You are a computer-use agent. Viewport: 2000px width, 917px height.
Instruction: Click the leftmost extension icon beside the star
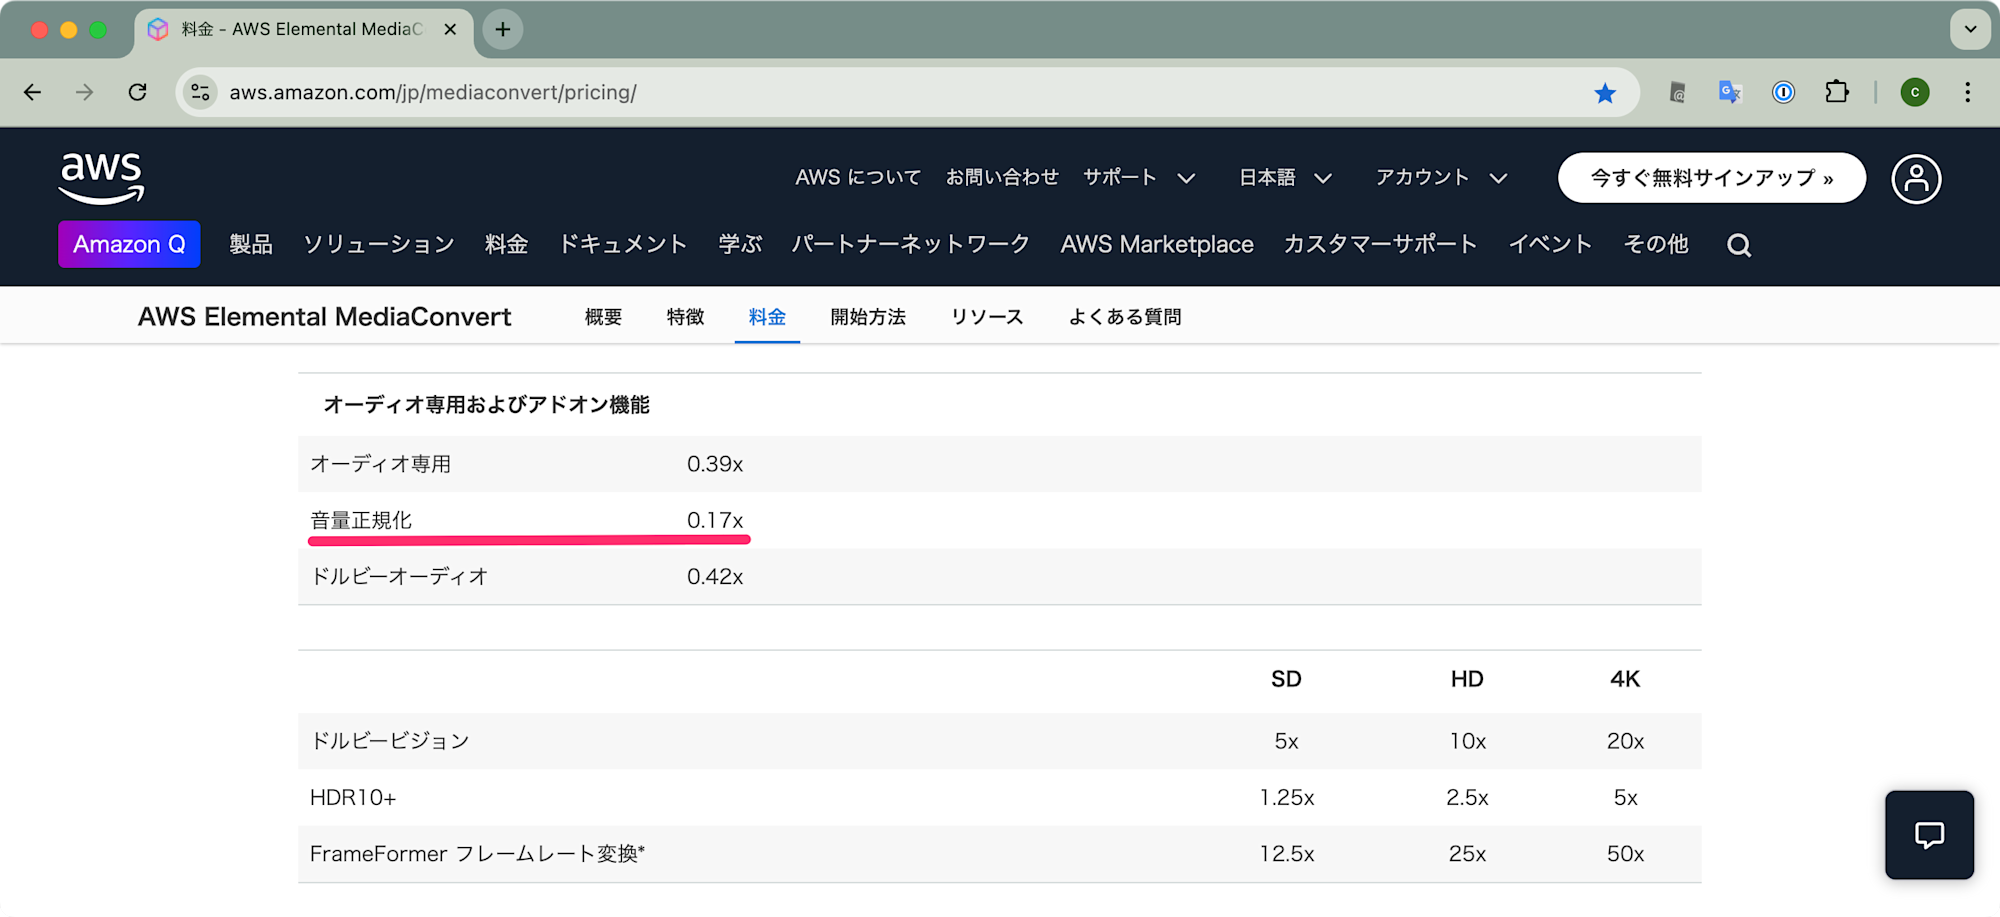pyautogui.click(x=1677, y=92)
